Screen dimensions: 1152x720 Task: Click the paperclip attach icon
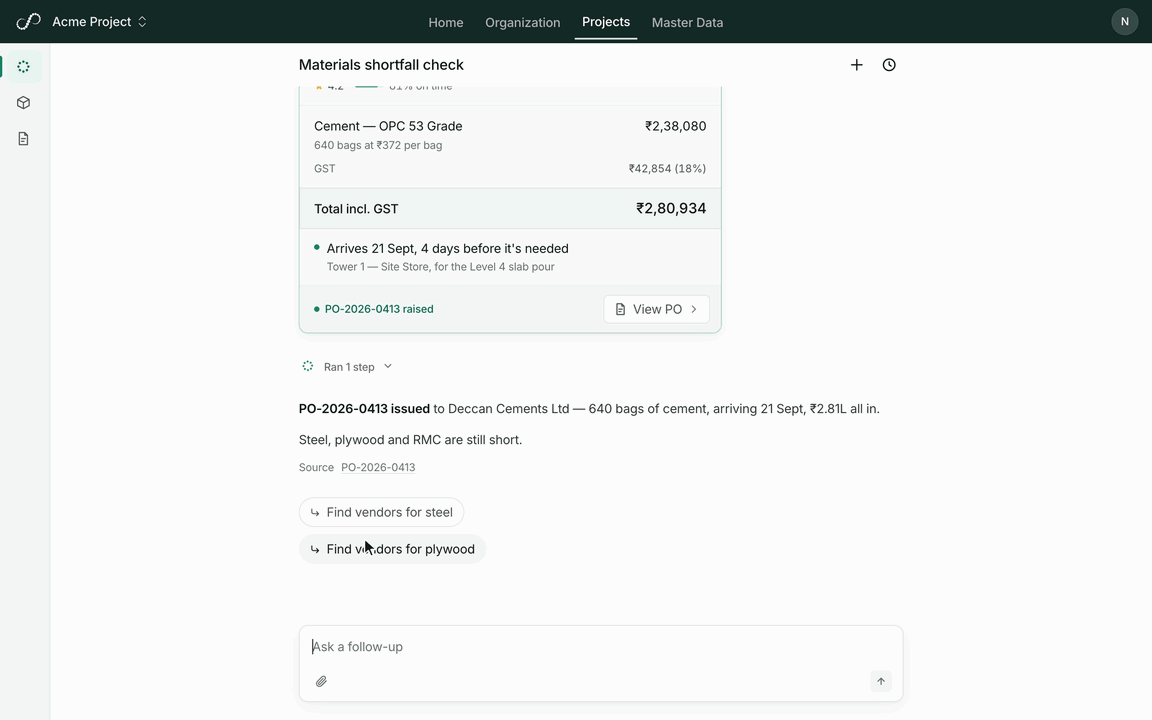321,682
